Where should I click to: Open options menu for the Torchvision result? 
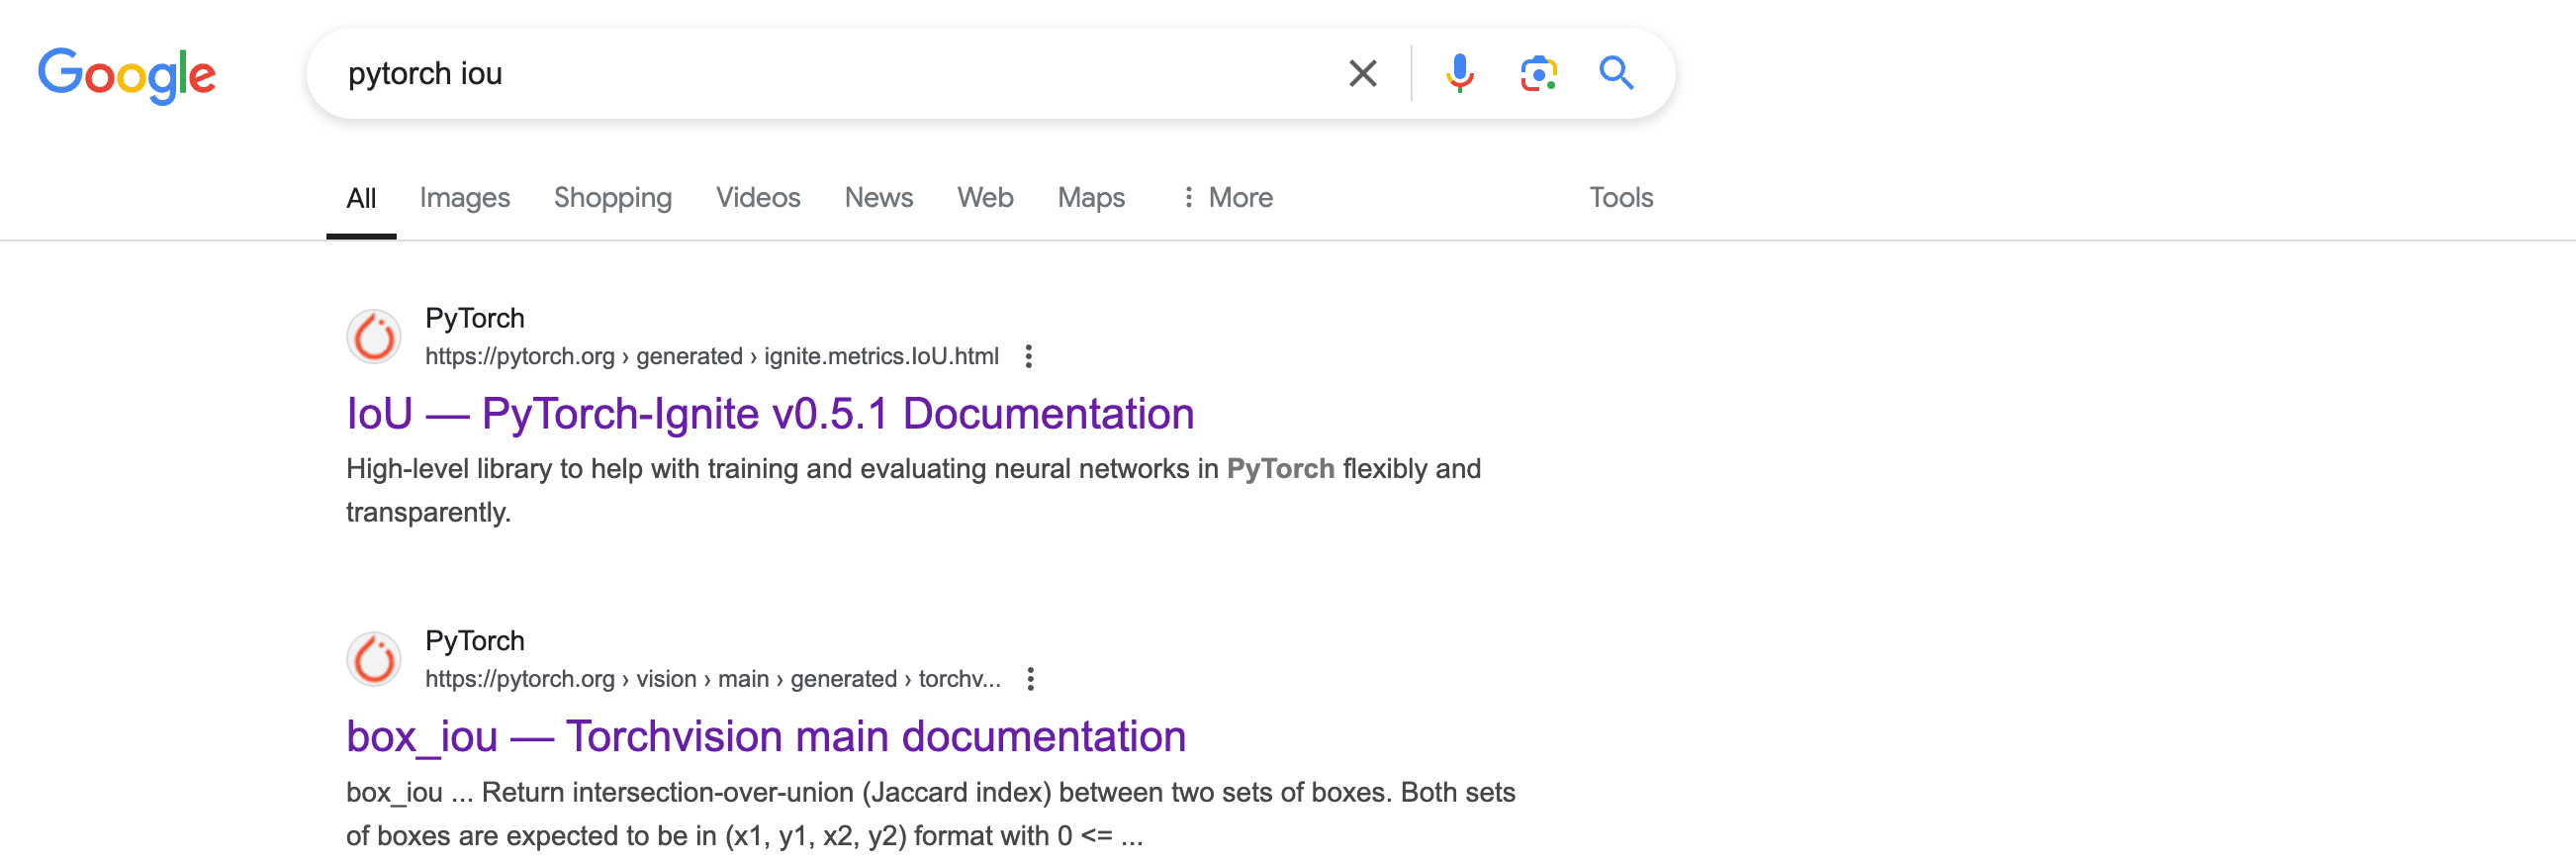1030,679
